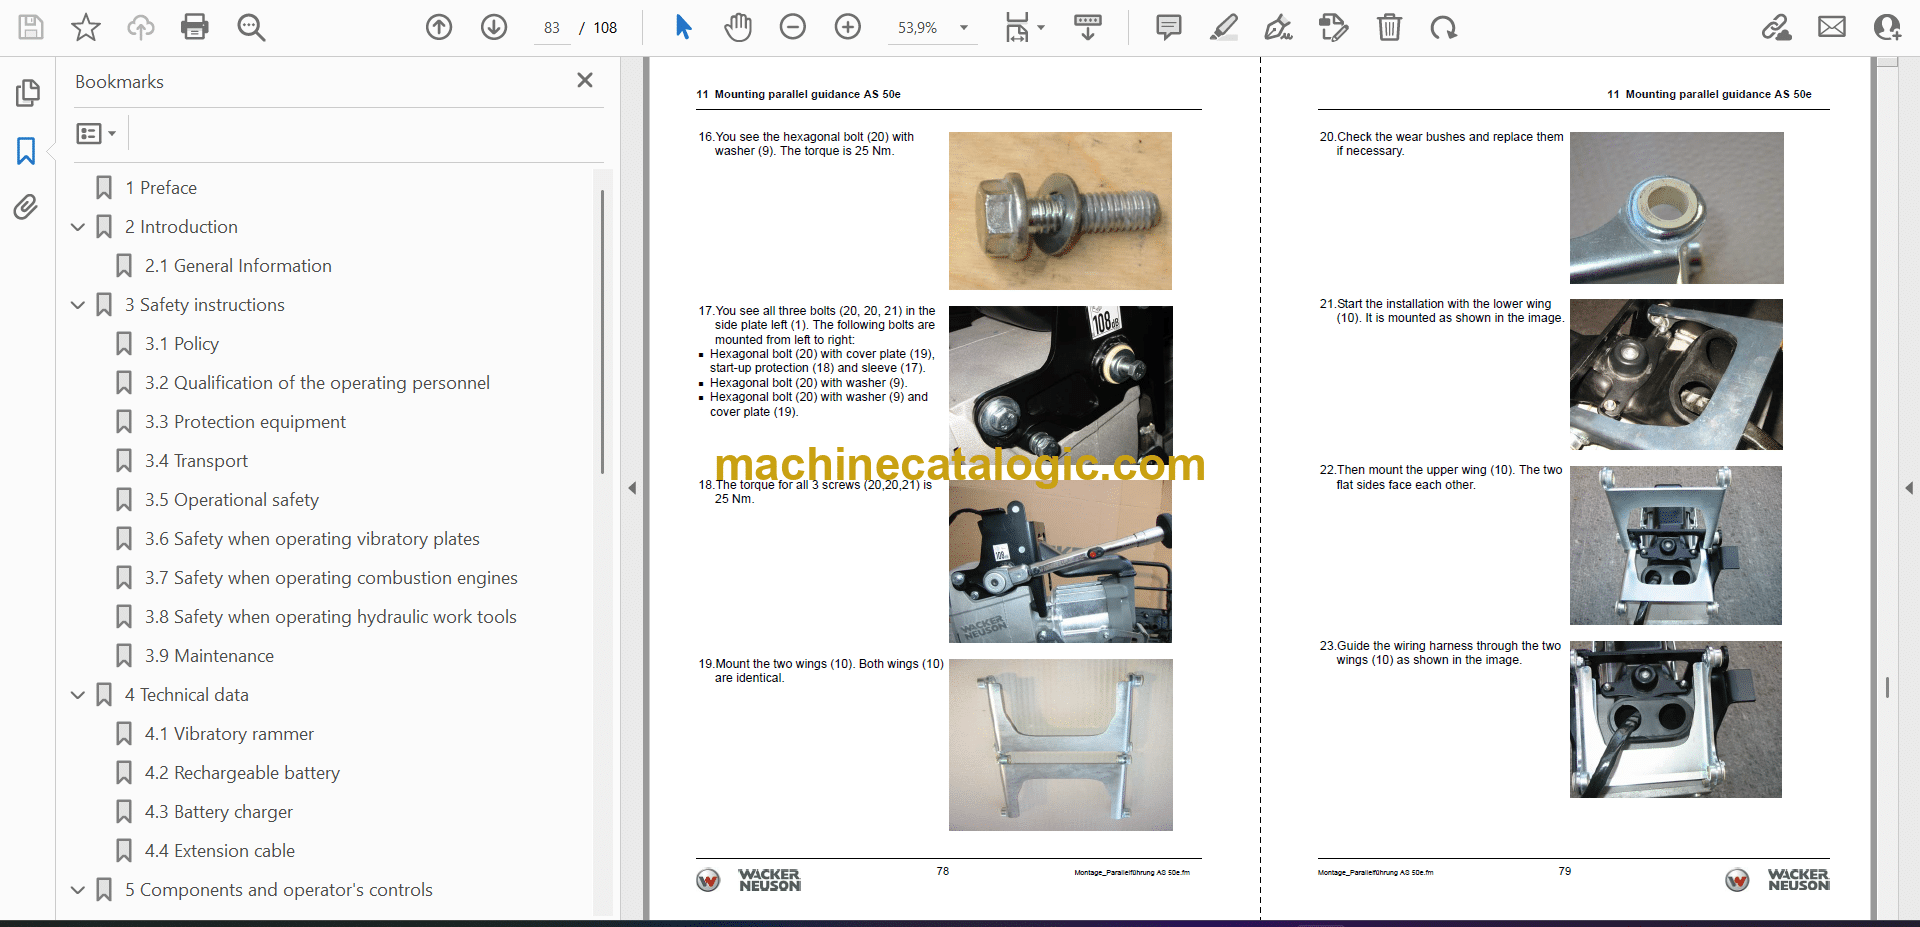Collapse the 3 Safety instructions bookmark
Viewport: 1920px width, 927px height.
[78, 305]
